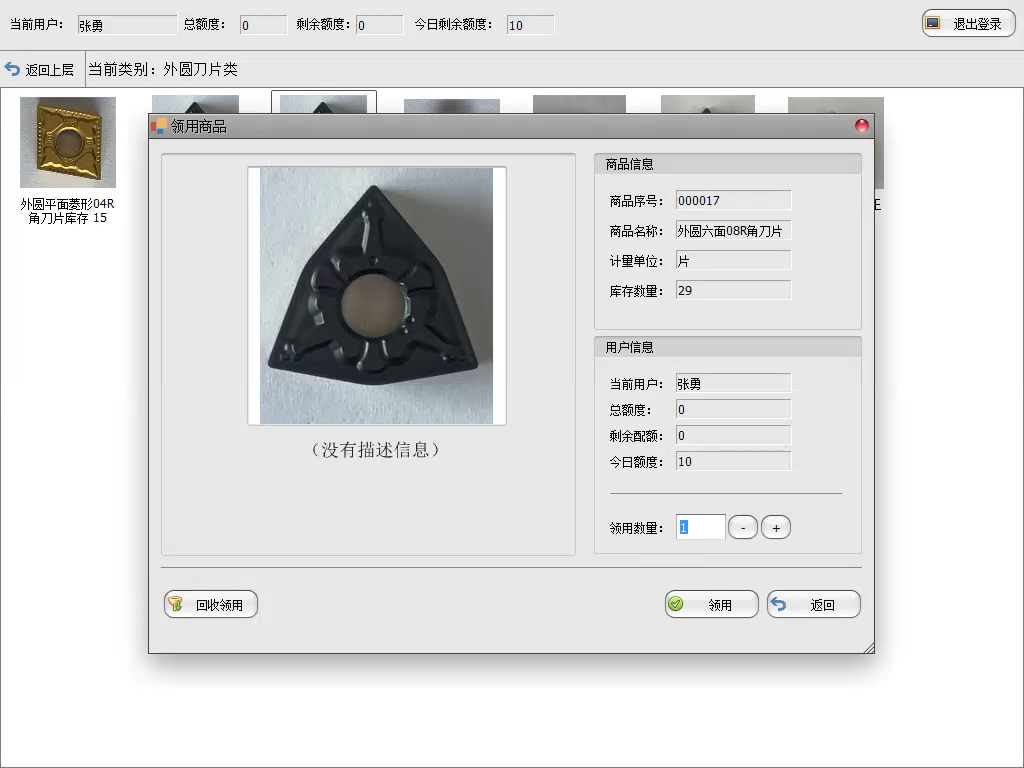Click the dialog resize grip corner

coord(869,647)
